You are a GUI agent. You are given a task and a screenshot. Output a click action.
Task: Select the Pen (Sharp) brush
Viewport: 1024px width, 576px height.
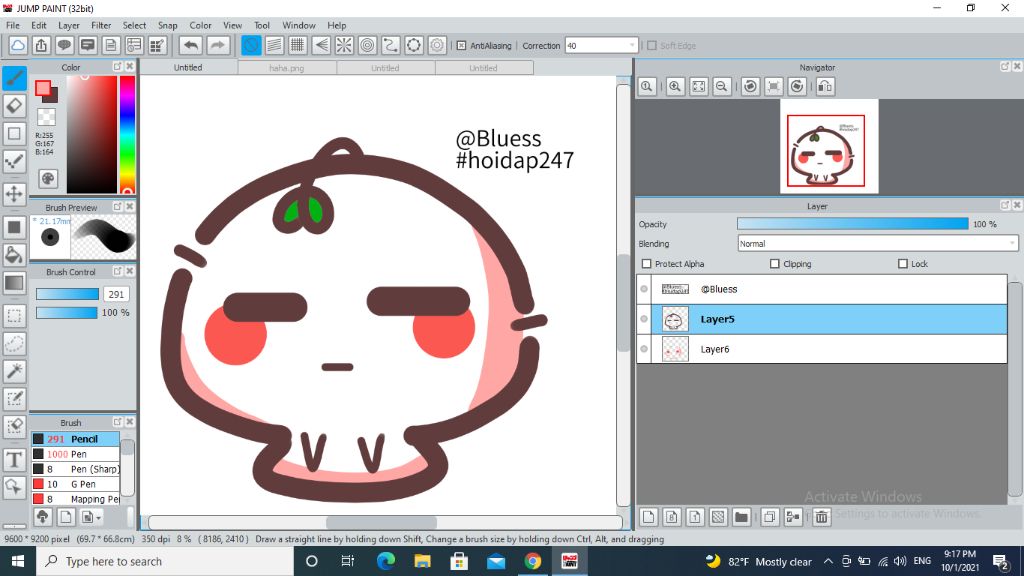[x=75, y=469]
